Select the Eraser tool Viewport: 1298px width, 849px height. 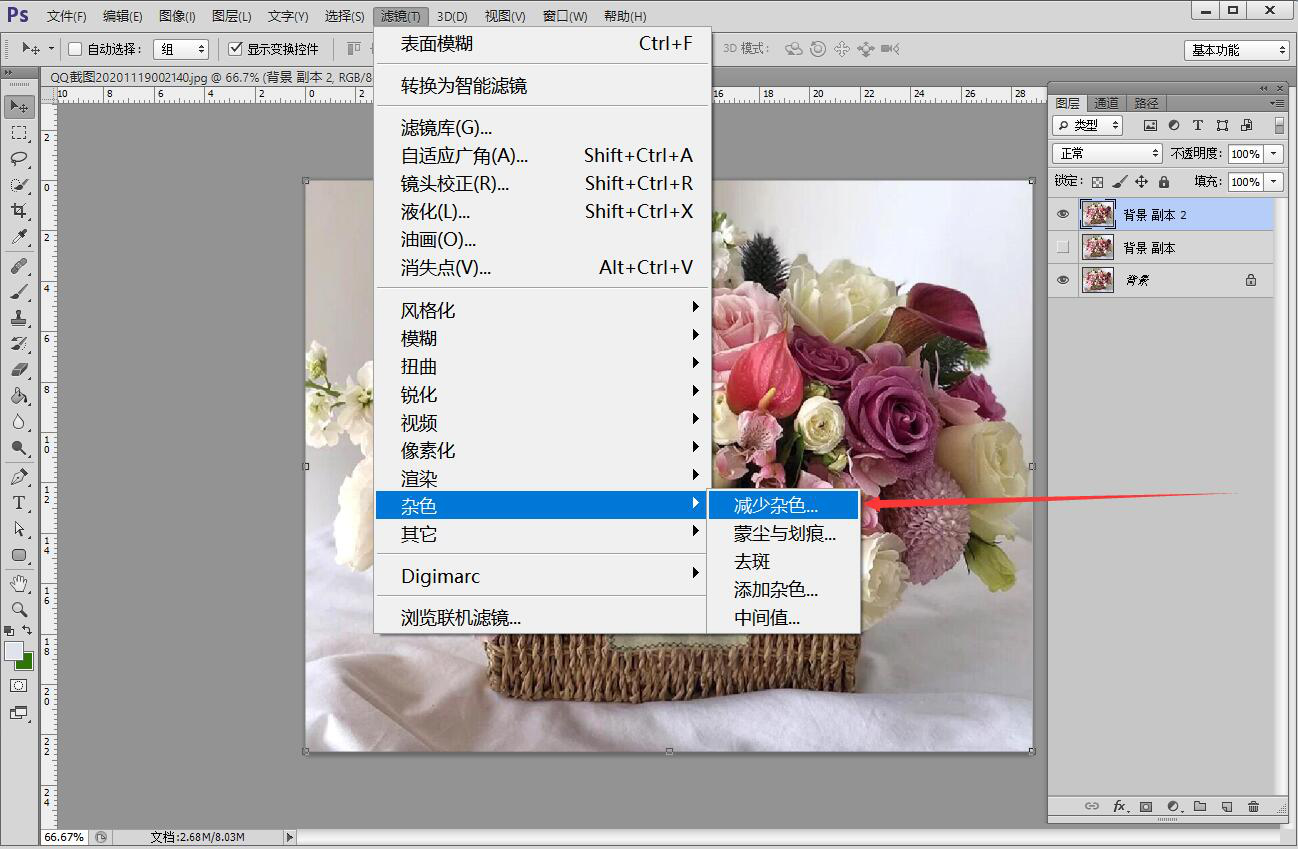[19, 370]
